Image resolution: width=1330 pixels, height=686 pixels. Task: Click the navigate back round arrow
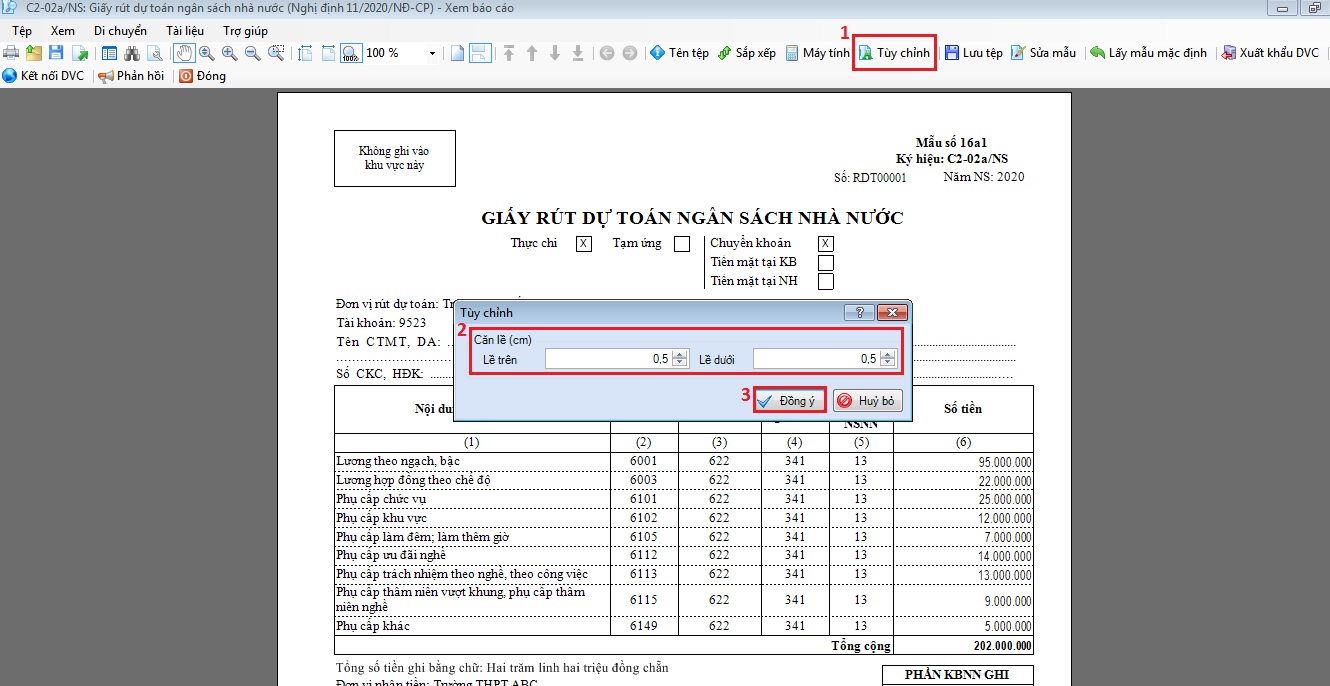[607, 53]
